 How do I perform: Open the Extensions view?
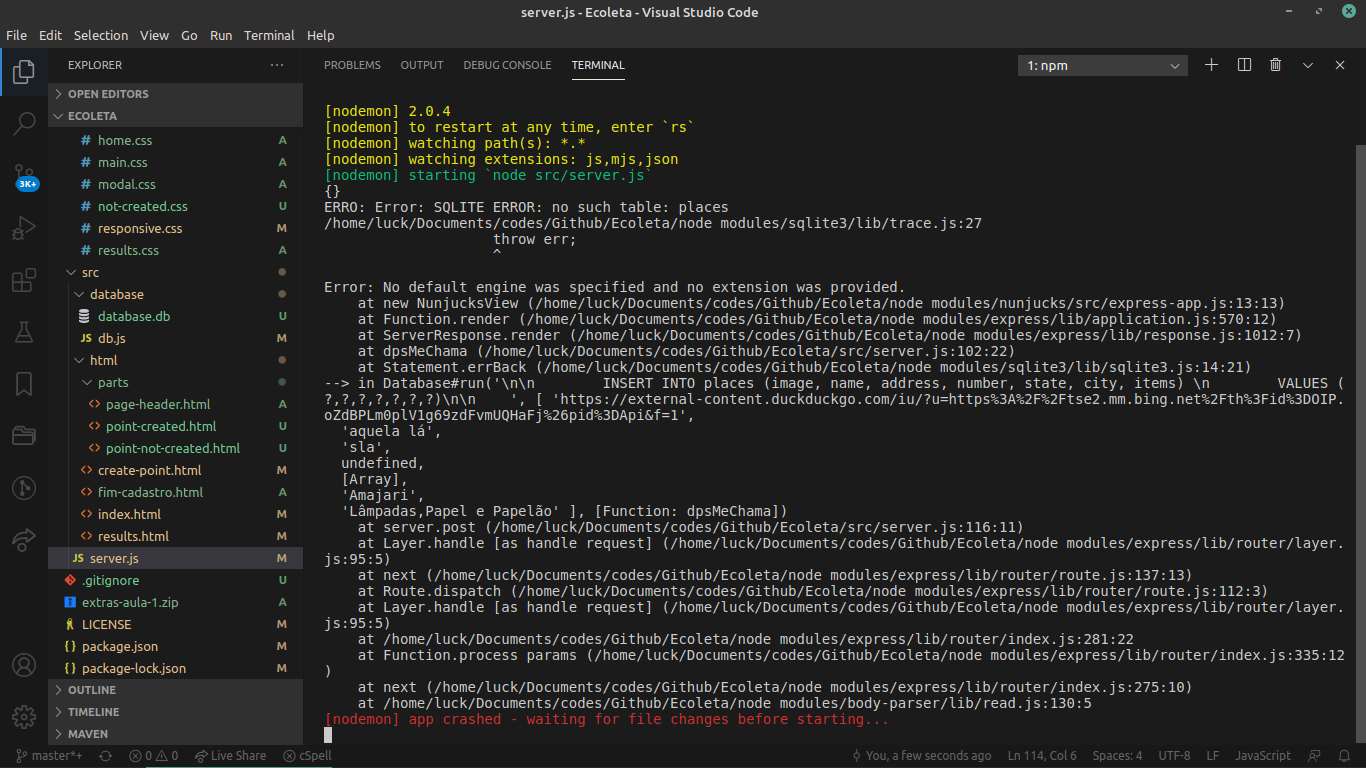[24, 280]
